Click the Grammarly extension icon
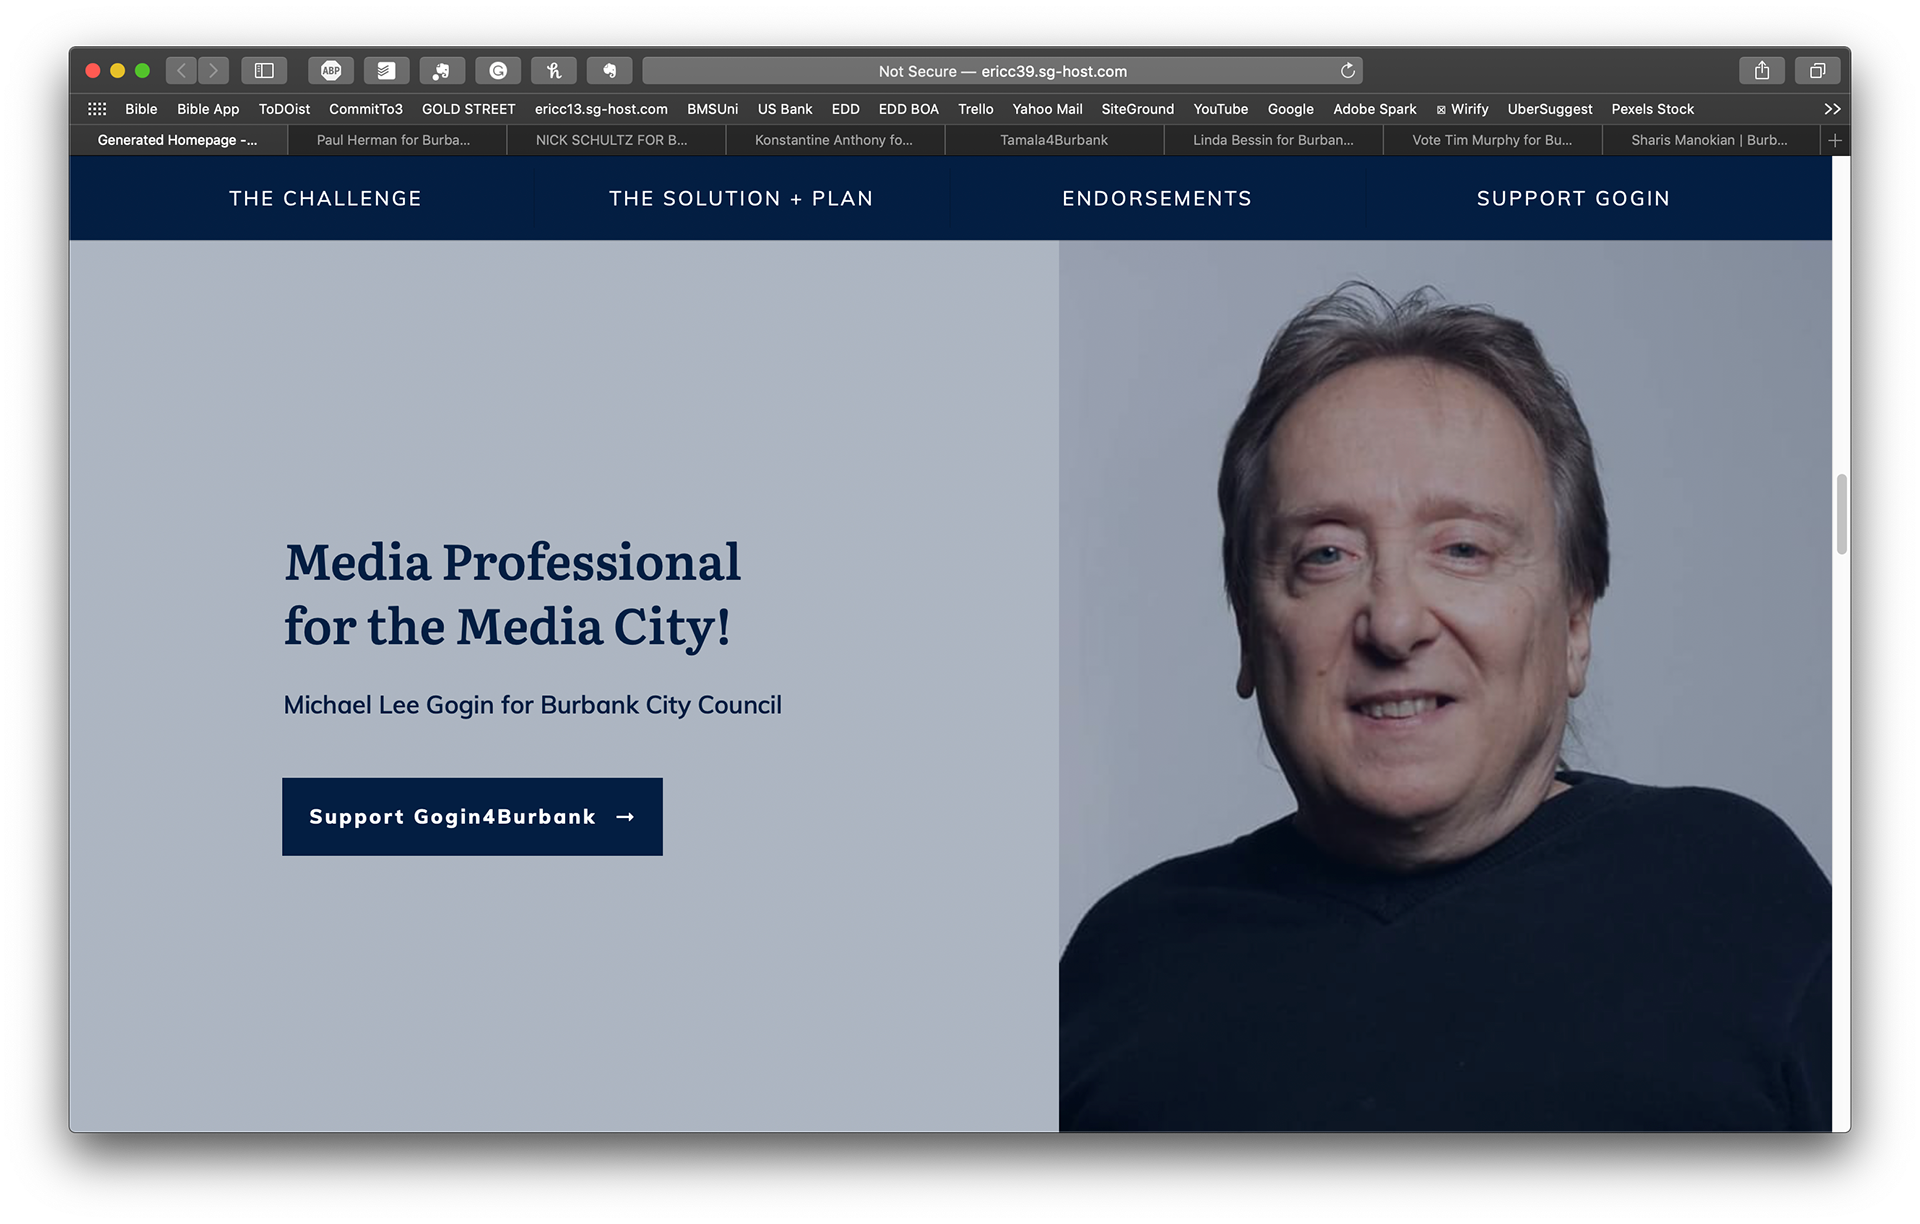Screen dimensions: 1920x1224 point(498,70)
